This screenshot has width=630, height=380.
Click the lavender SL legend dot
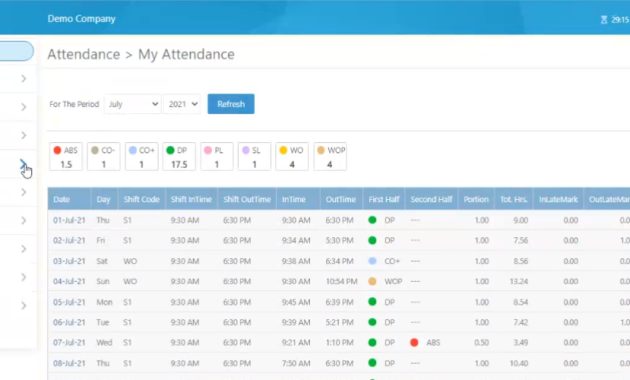[245, 150]
